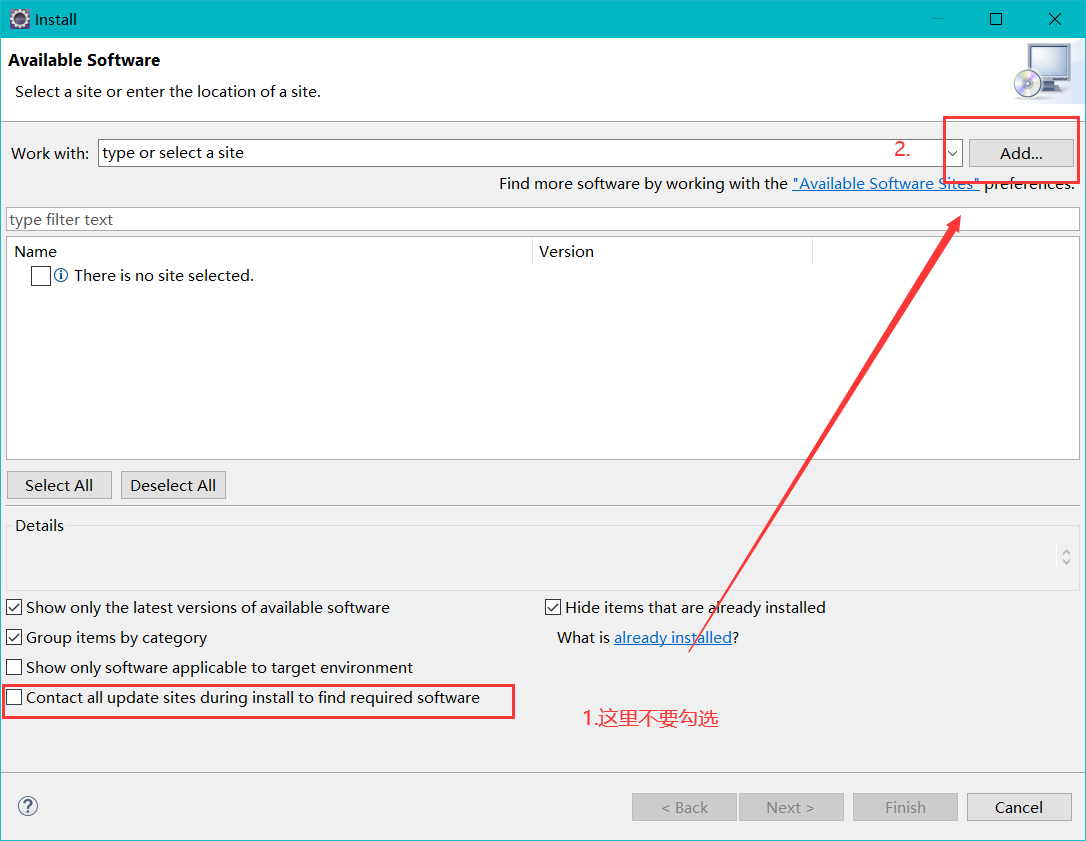Maximize the Install dialog window
This screenshot has width=1086, height=841.
[996, 19]
